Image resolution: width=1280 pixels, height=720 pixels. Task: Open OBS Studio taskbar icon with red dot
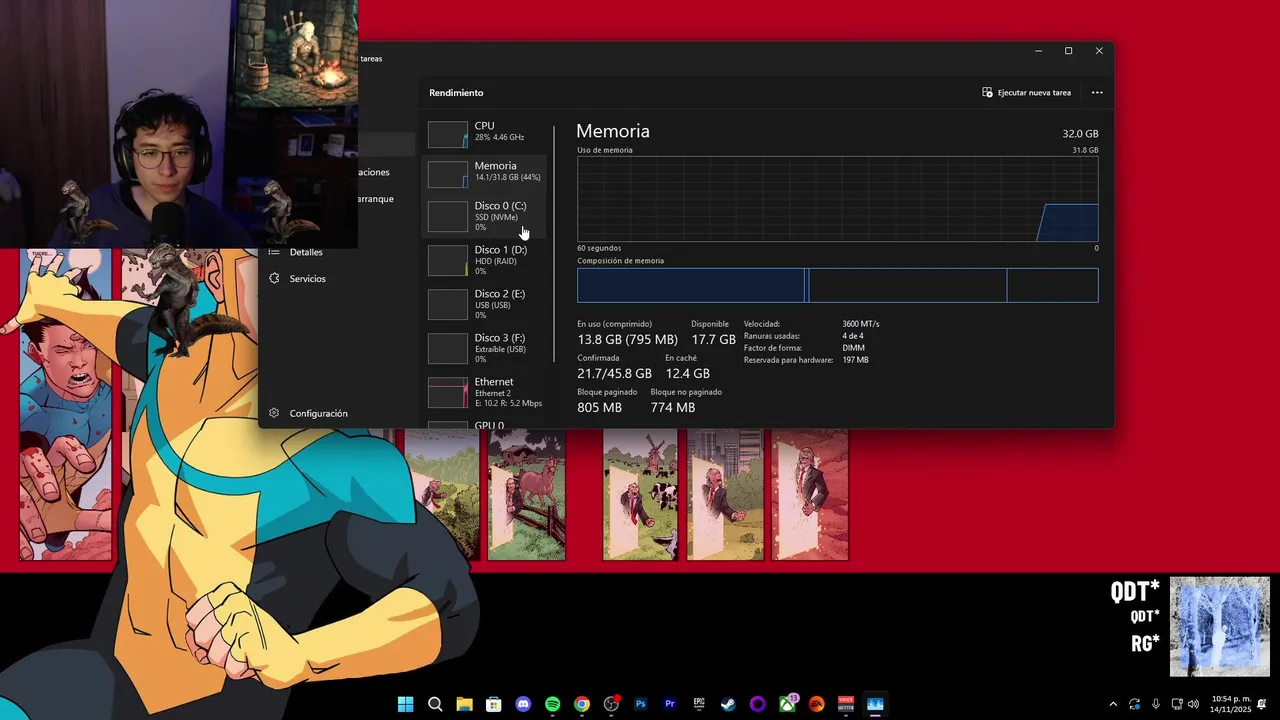click(x=611, y=704)
